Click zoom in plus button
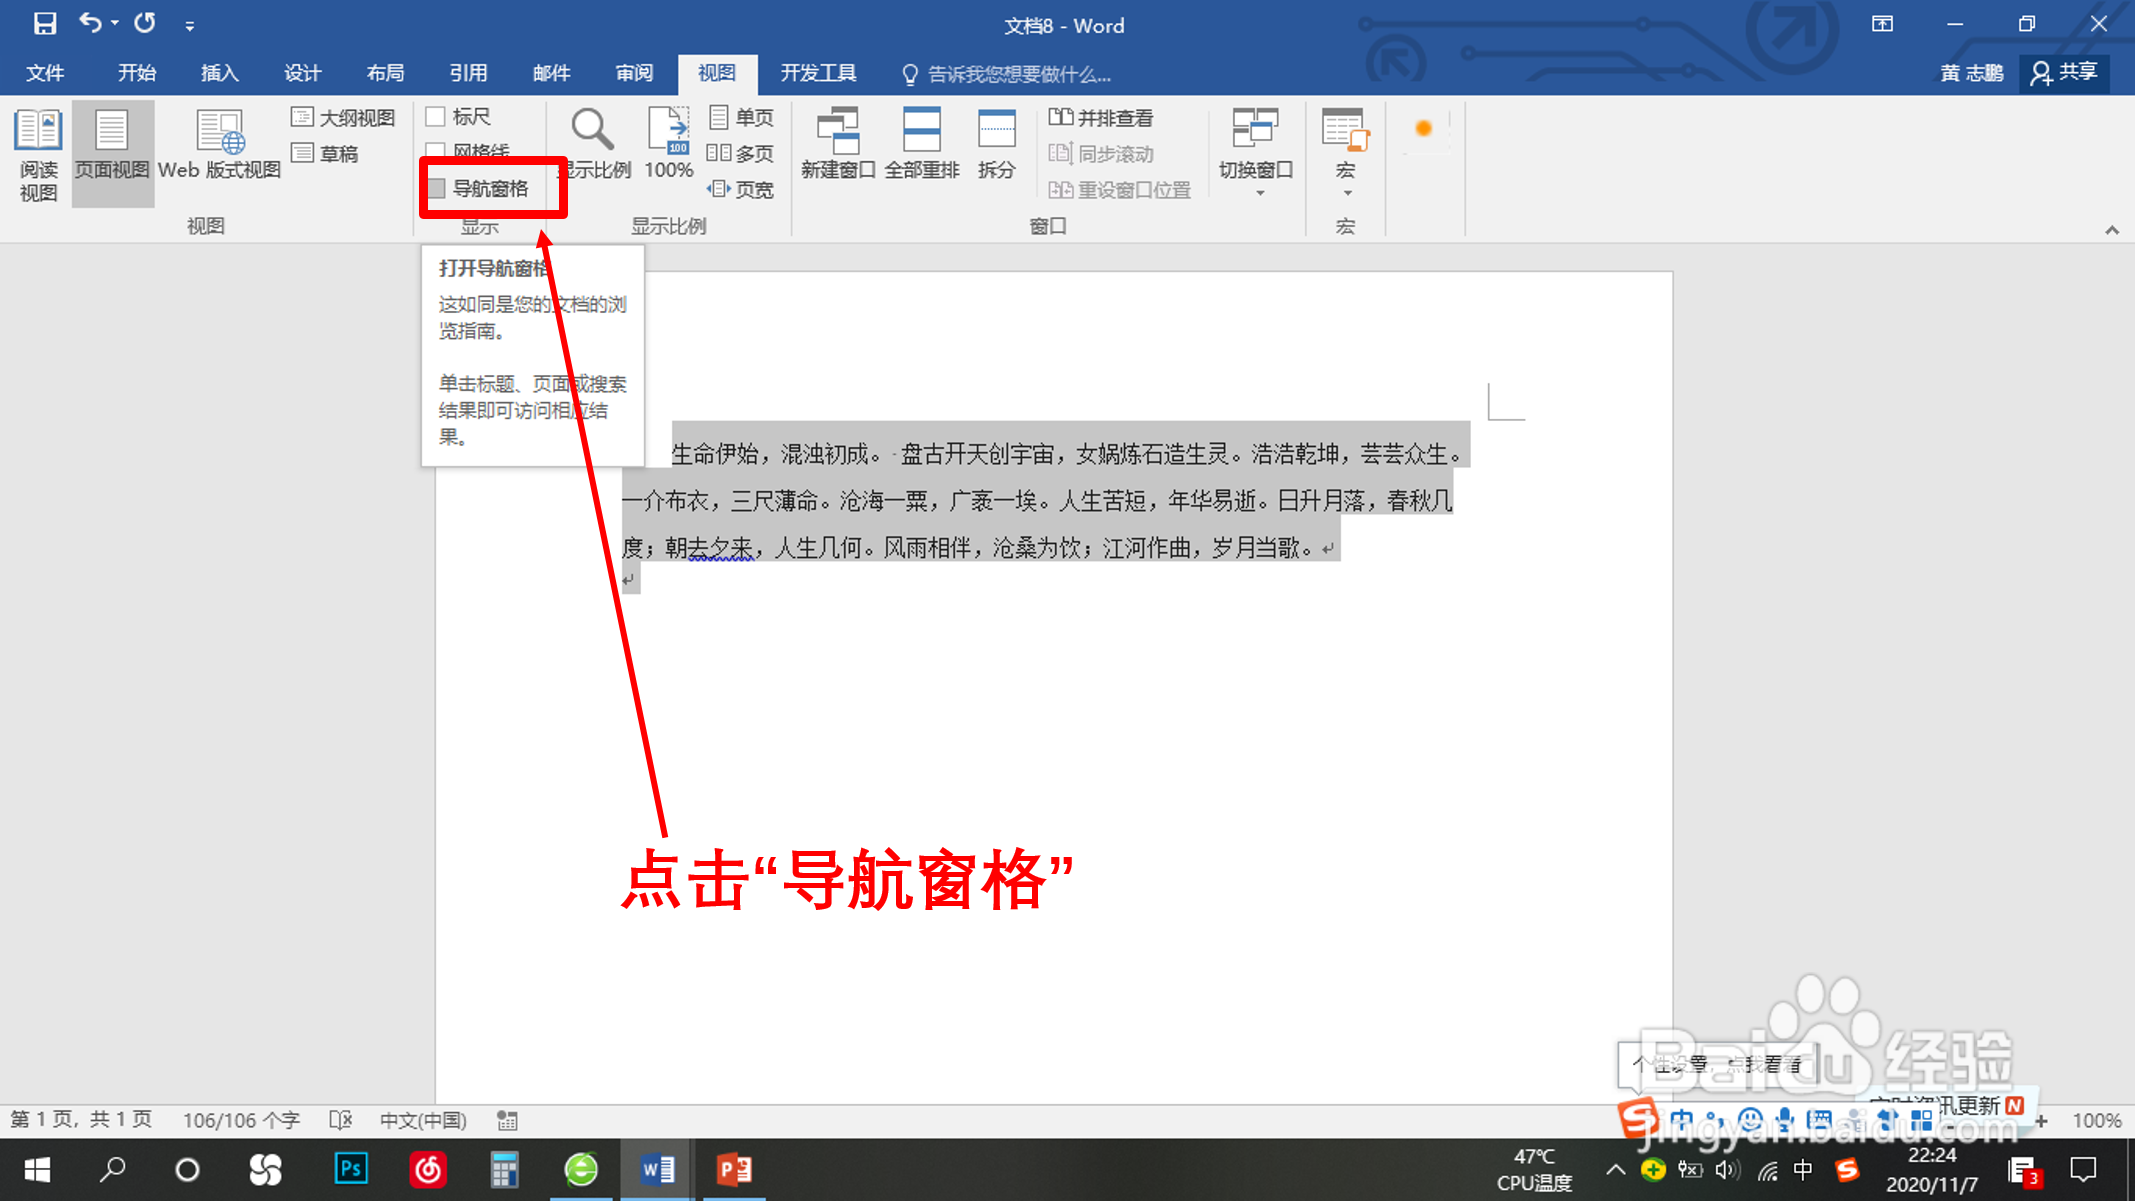 2041,1121
